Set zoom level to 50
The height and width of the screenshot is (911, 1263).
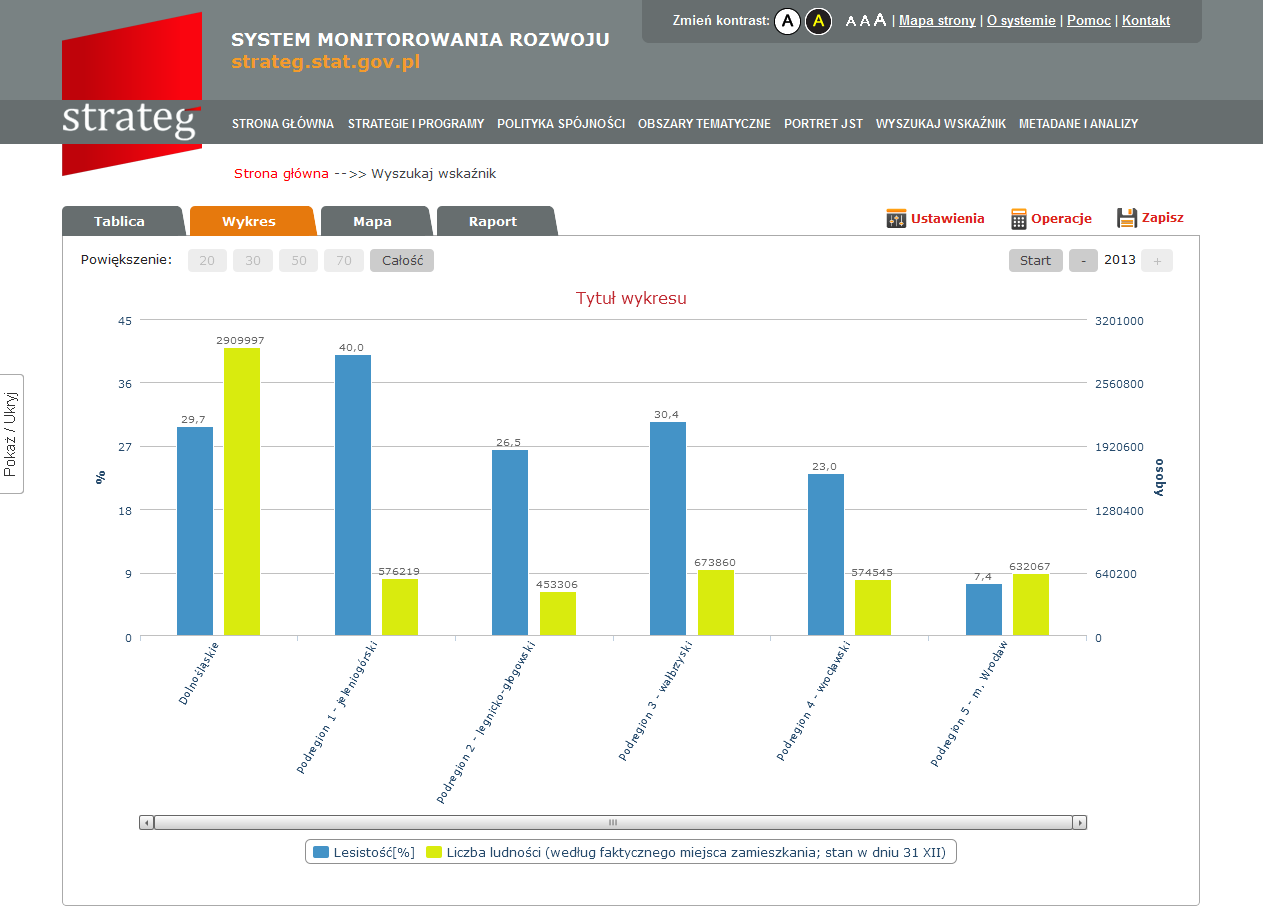pos(299,260)
